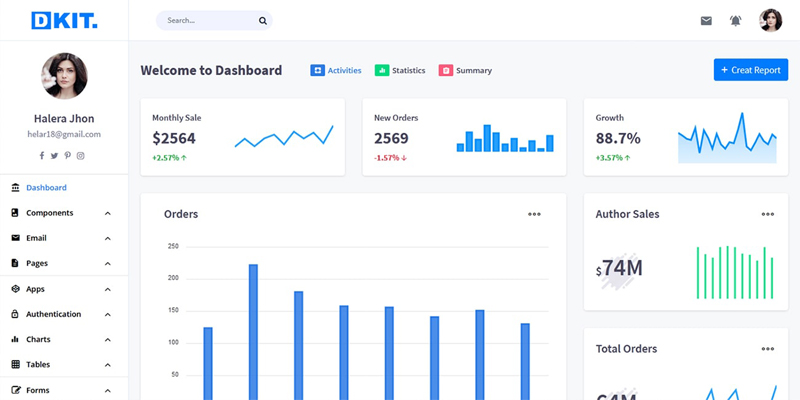Click the green Statistics tab icon
The width and height of the screenshot is (800, 400).
[382, 70]
